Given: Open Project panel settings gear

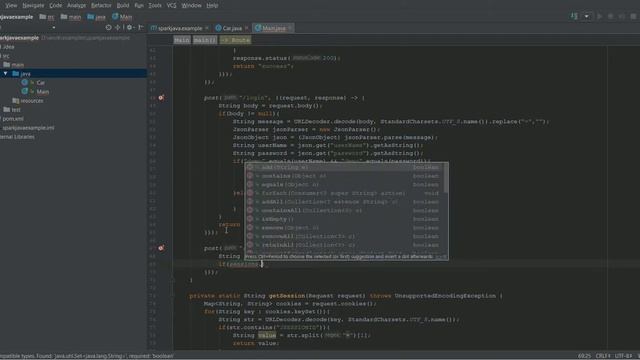Looking at the screenshot, I should [129, 27].
